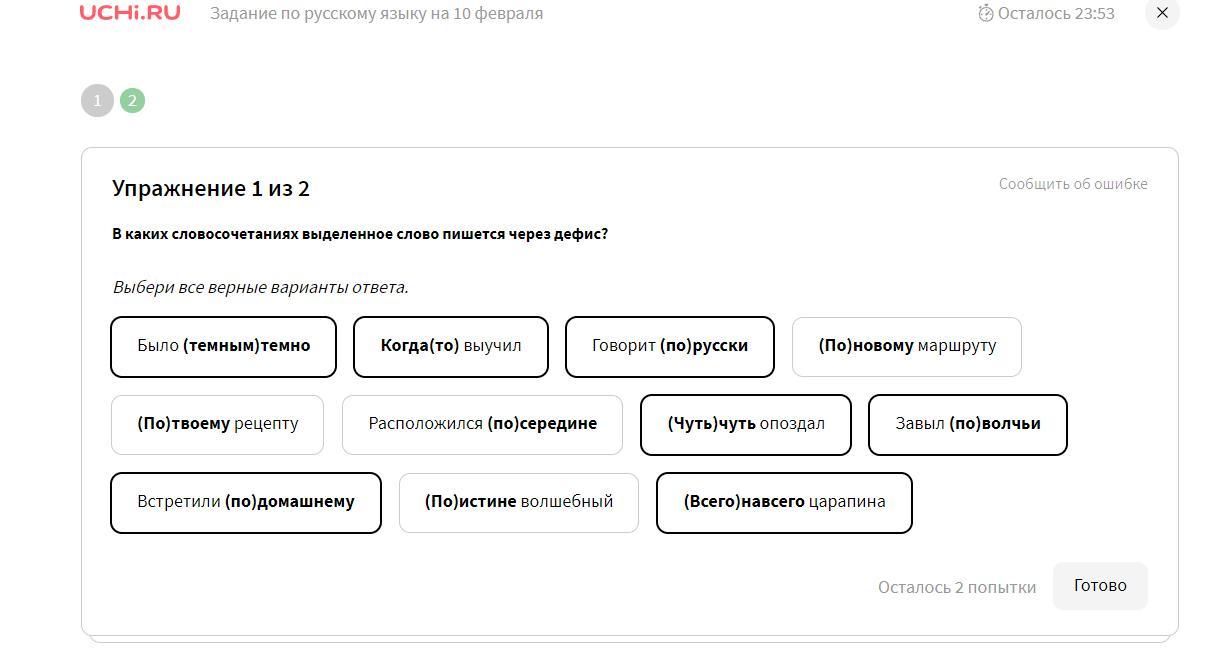Image resolution: width=1214 pixels, height=660 pixels.
Task: Go to exercise step 1 circle
Action: (97, 101)
